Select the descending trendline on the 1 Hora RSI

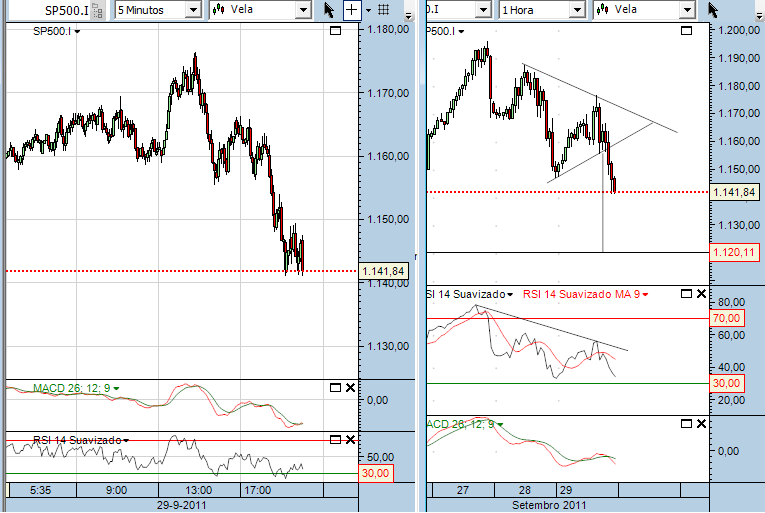click(x=551, y=328)
